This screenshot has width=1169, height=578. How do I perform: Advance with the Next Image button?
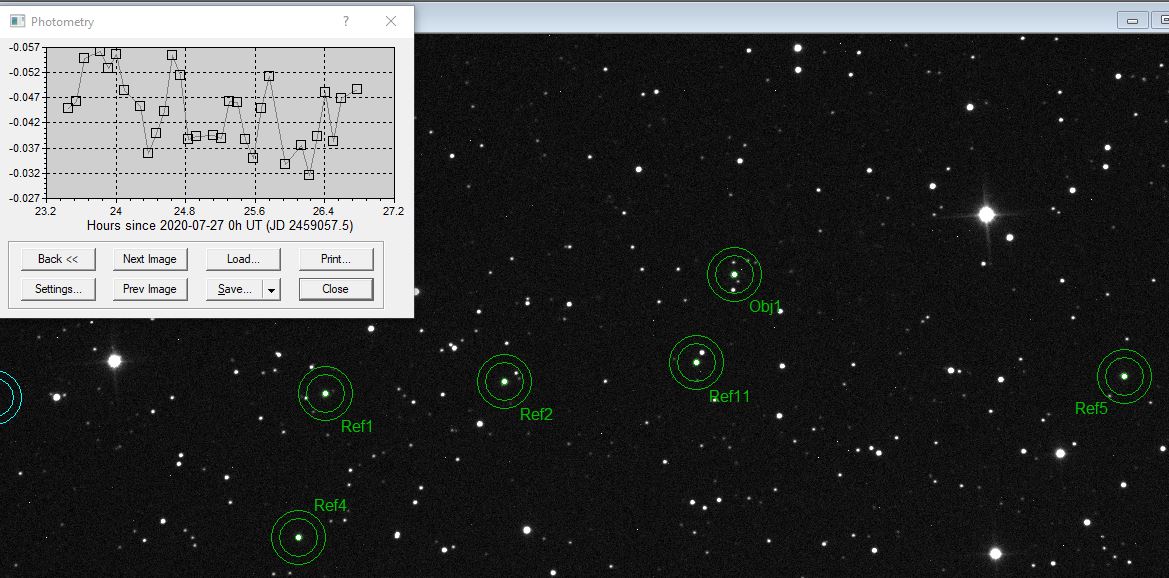pos(149,259)
